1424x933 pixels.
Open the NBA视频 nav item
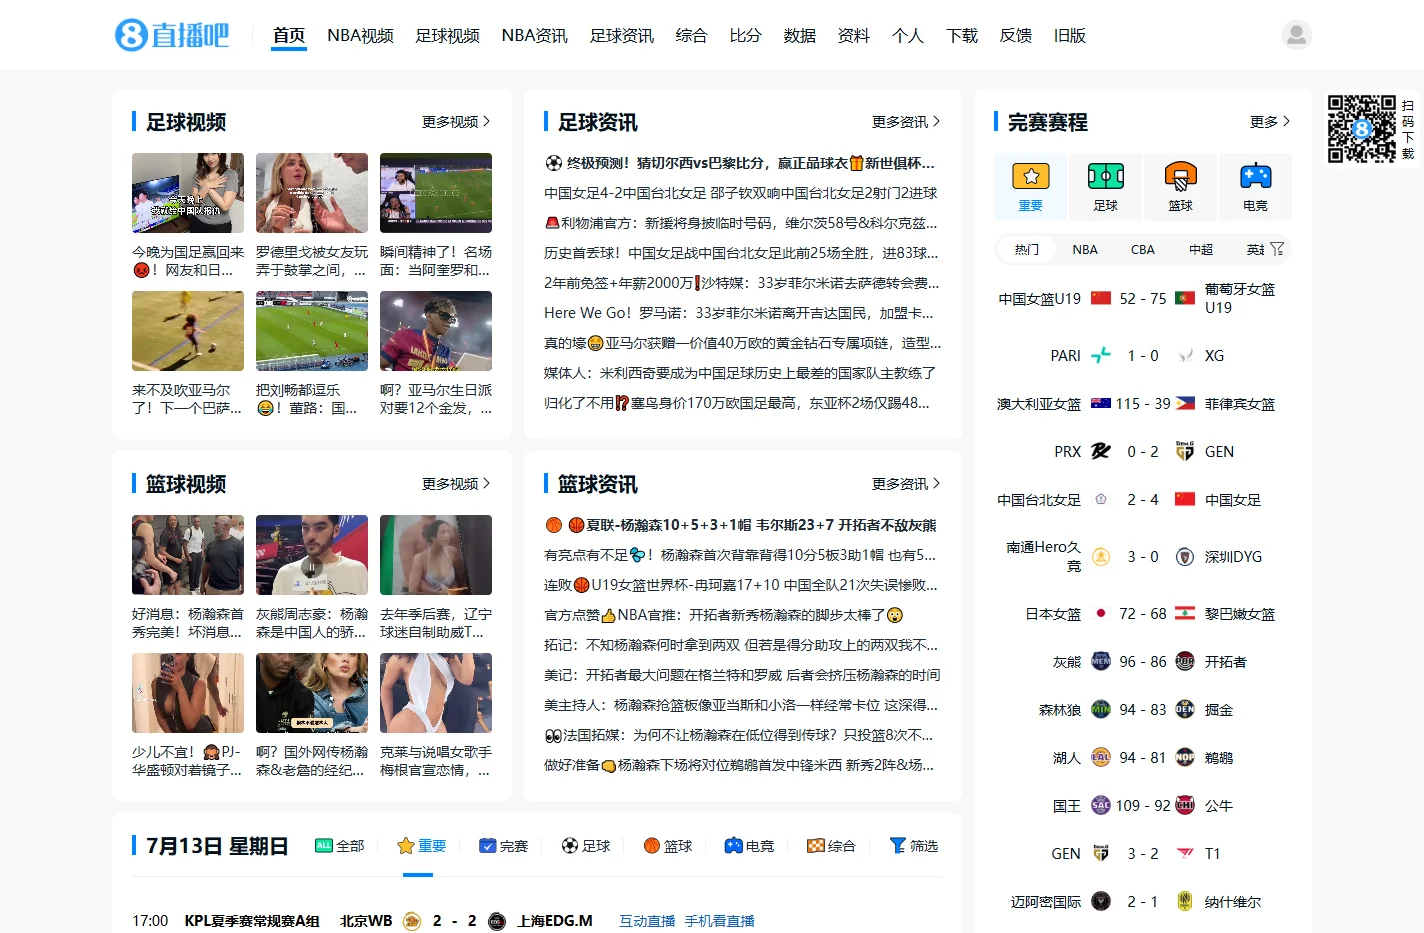point(360,35)
